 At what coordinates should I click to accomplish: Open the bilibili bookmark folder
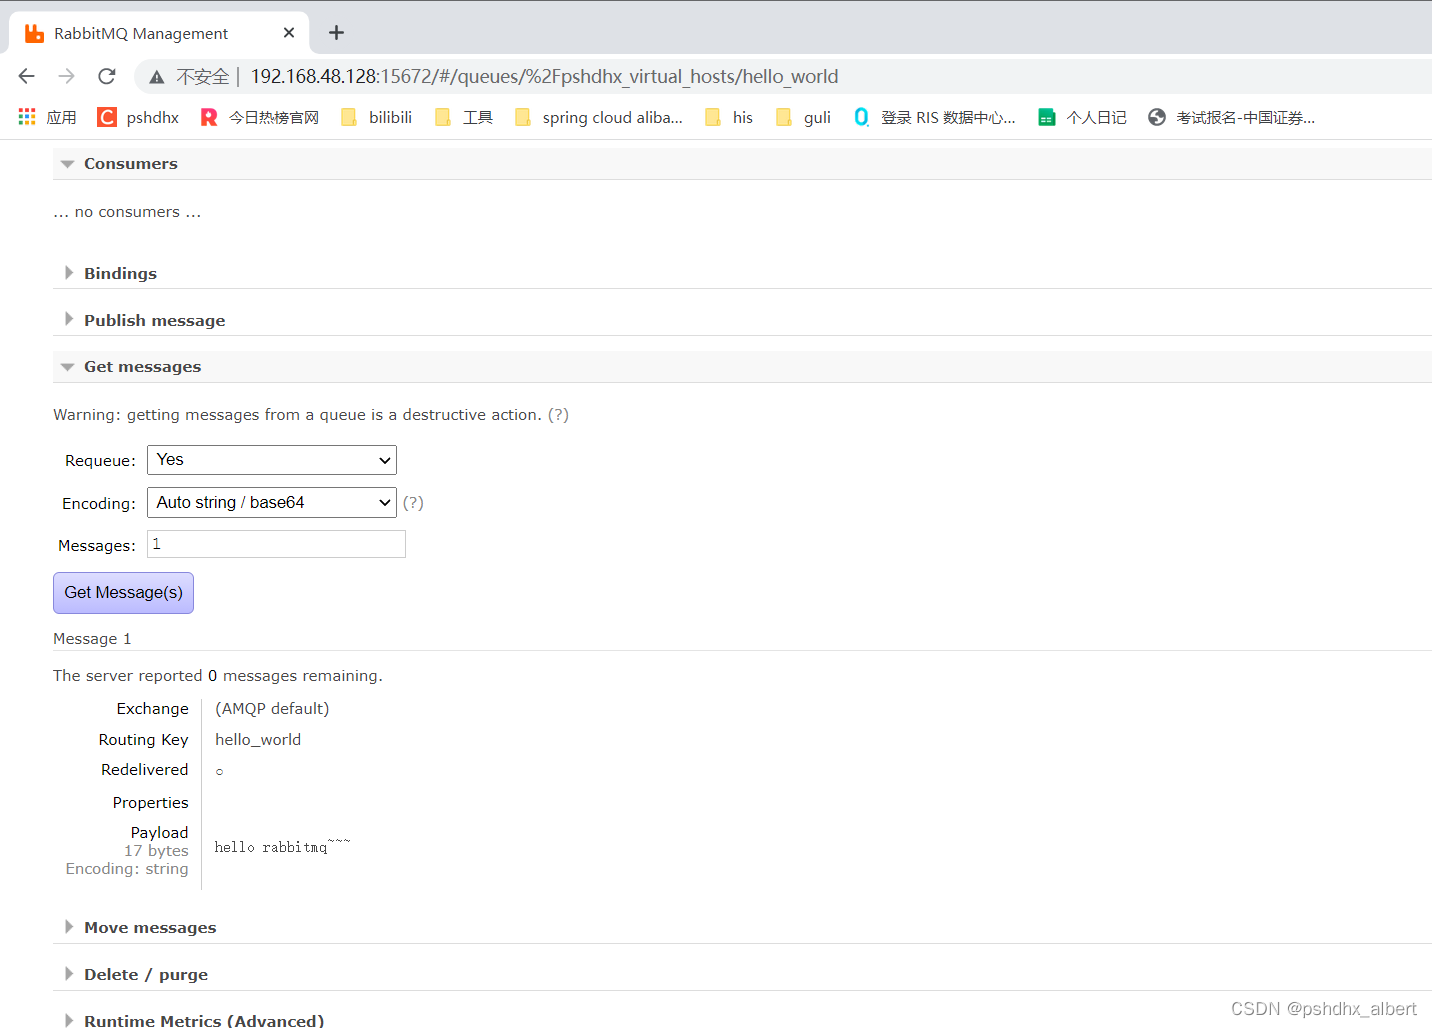(x=376, y=117)
